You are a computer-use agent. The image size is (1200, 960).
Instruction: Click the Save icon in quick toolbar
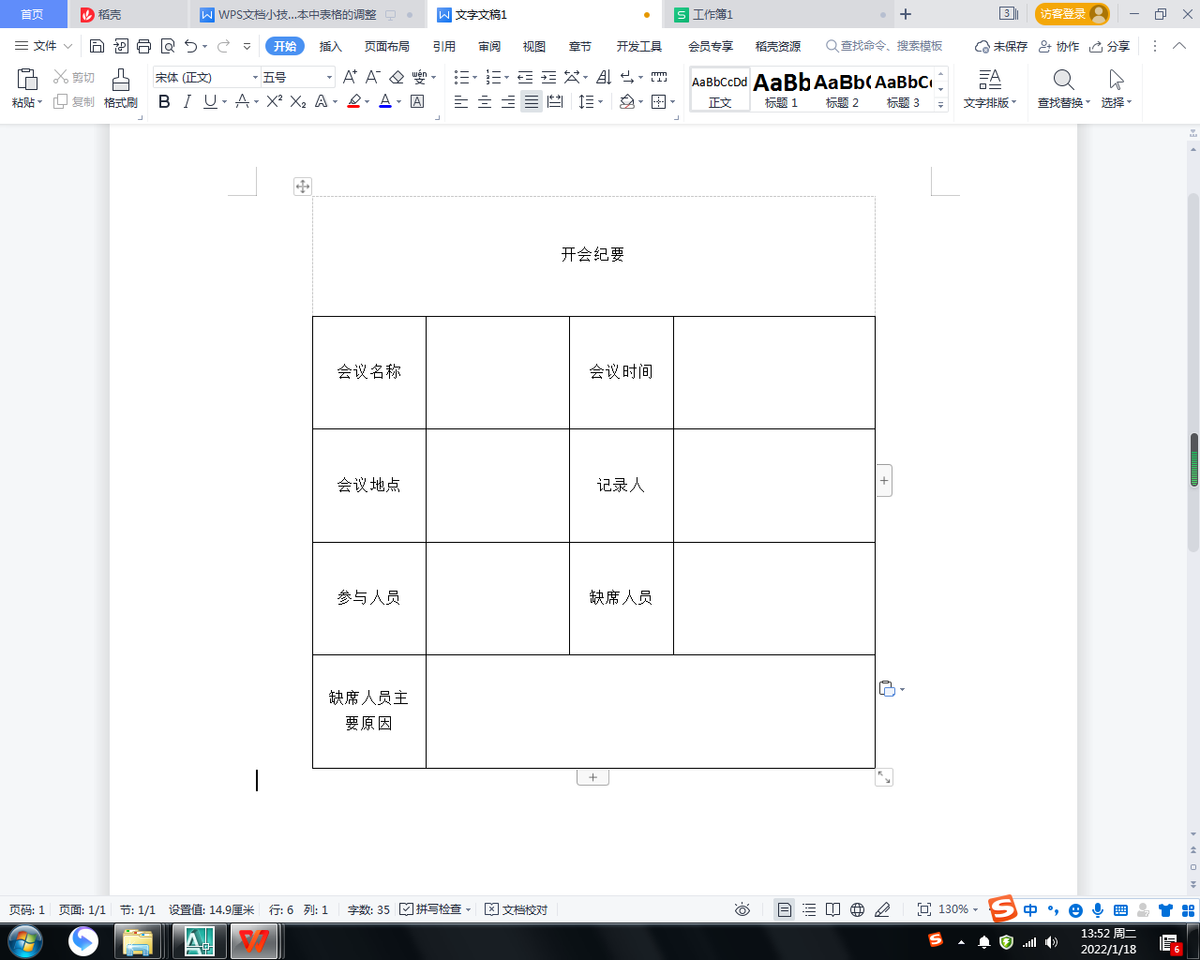point(97,46)
